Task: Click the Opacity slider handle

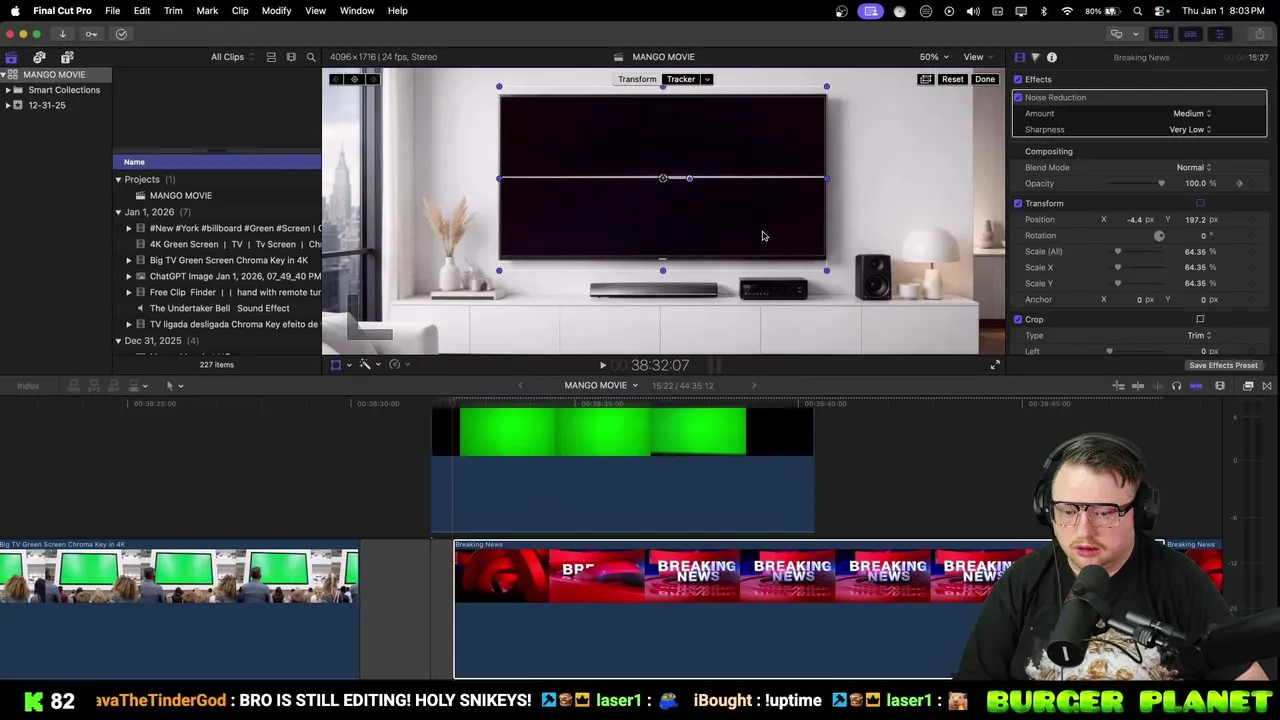Action: (x=1161, y=183)
